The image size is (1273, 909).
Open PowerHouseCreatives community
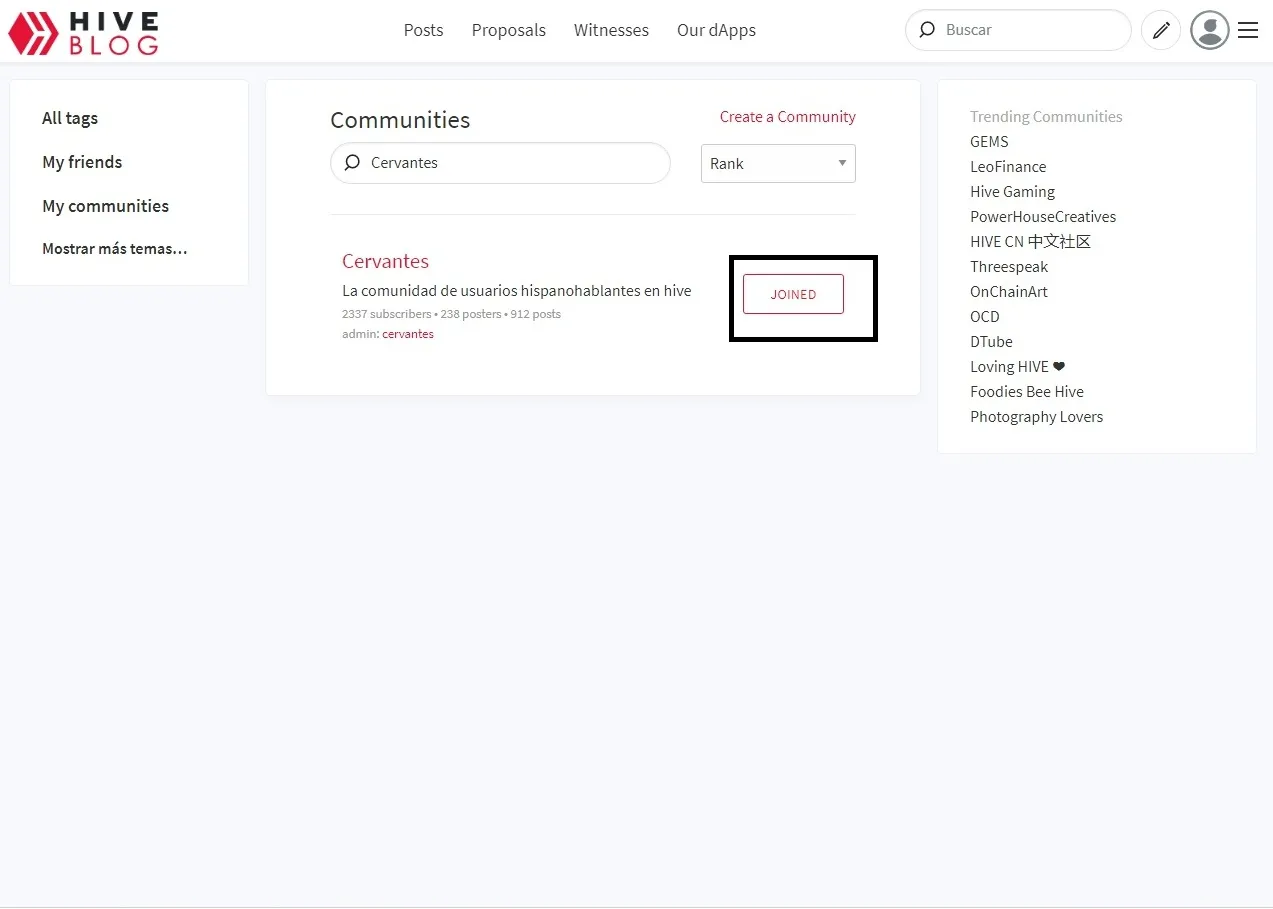pos(1043,217)
